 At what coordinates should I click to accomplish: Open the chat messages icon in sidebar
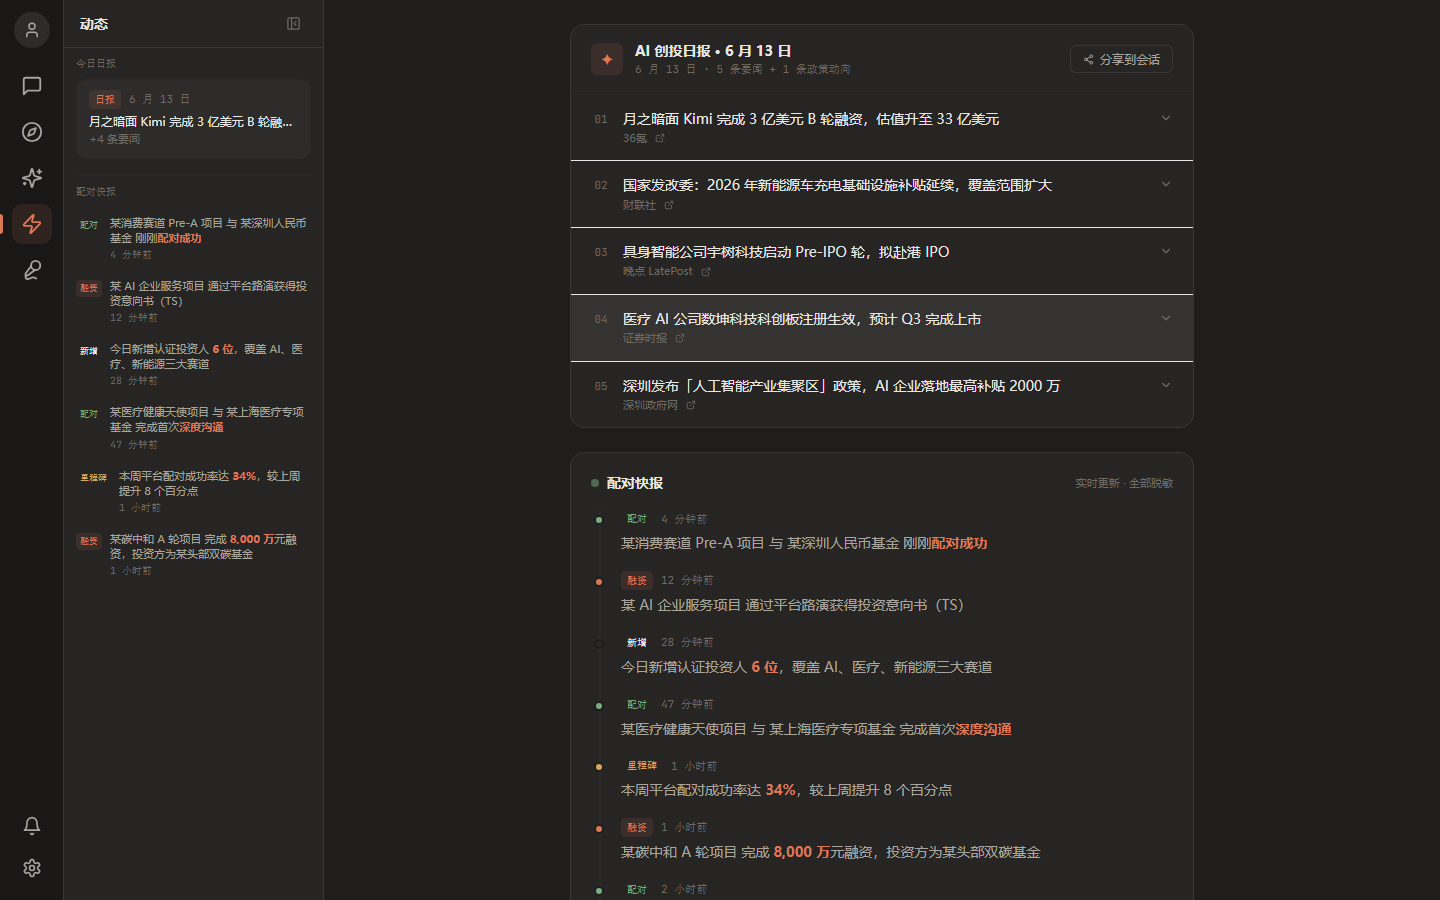(32, 86)
